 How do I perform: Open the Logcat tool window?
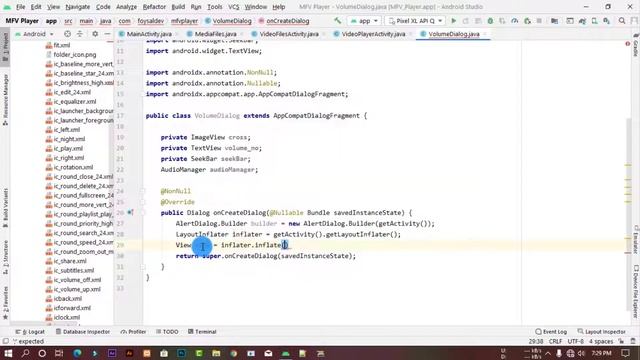pyautogui.click(x=30, y=332)
